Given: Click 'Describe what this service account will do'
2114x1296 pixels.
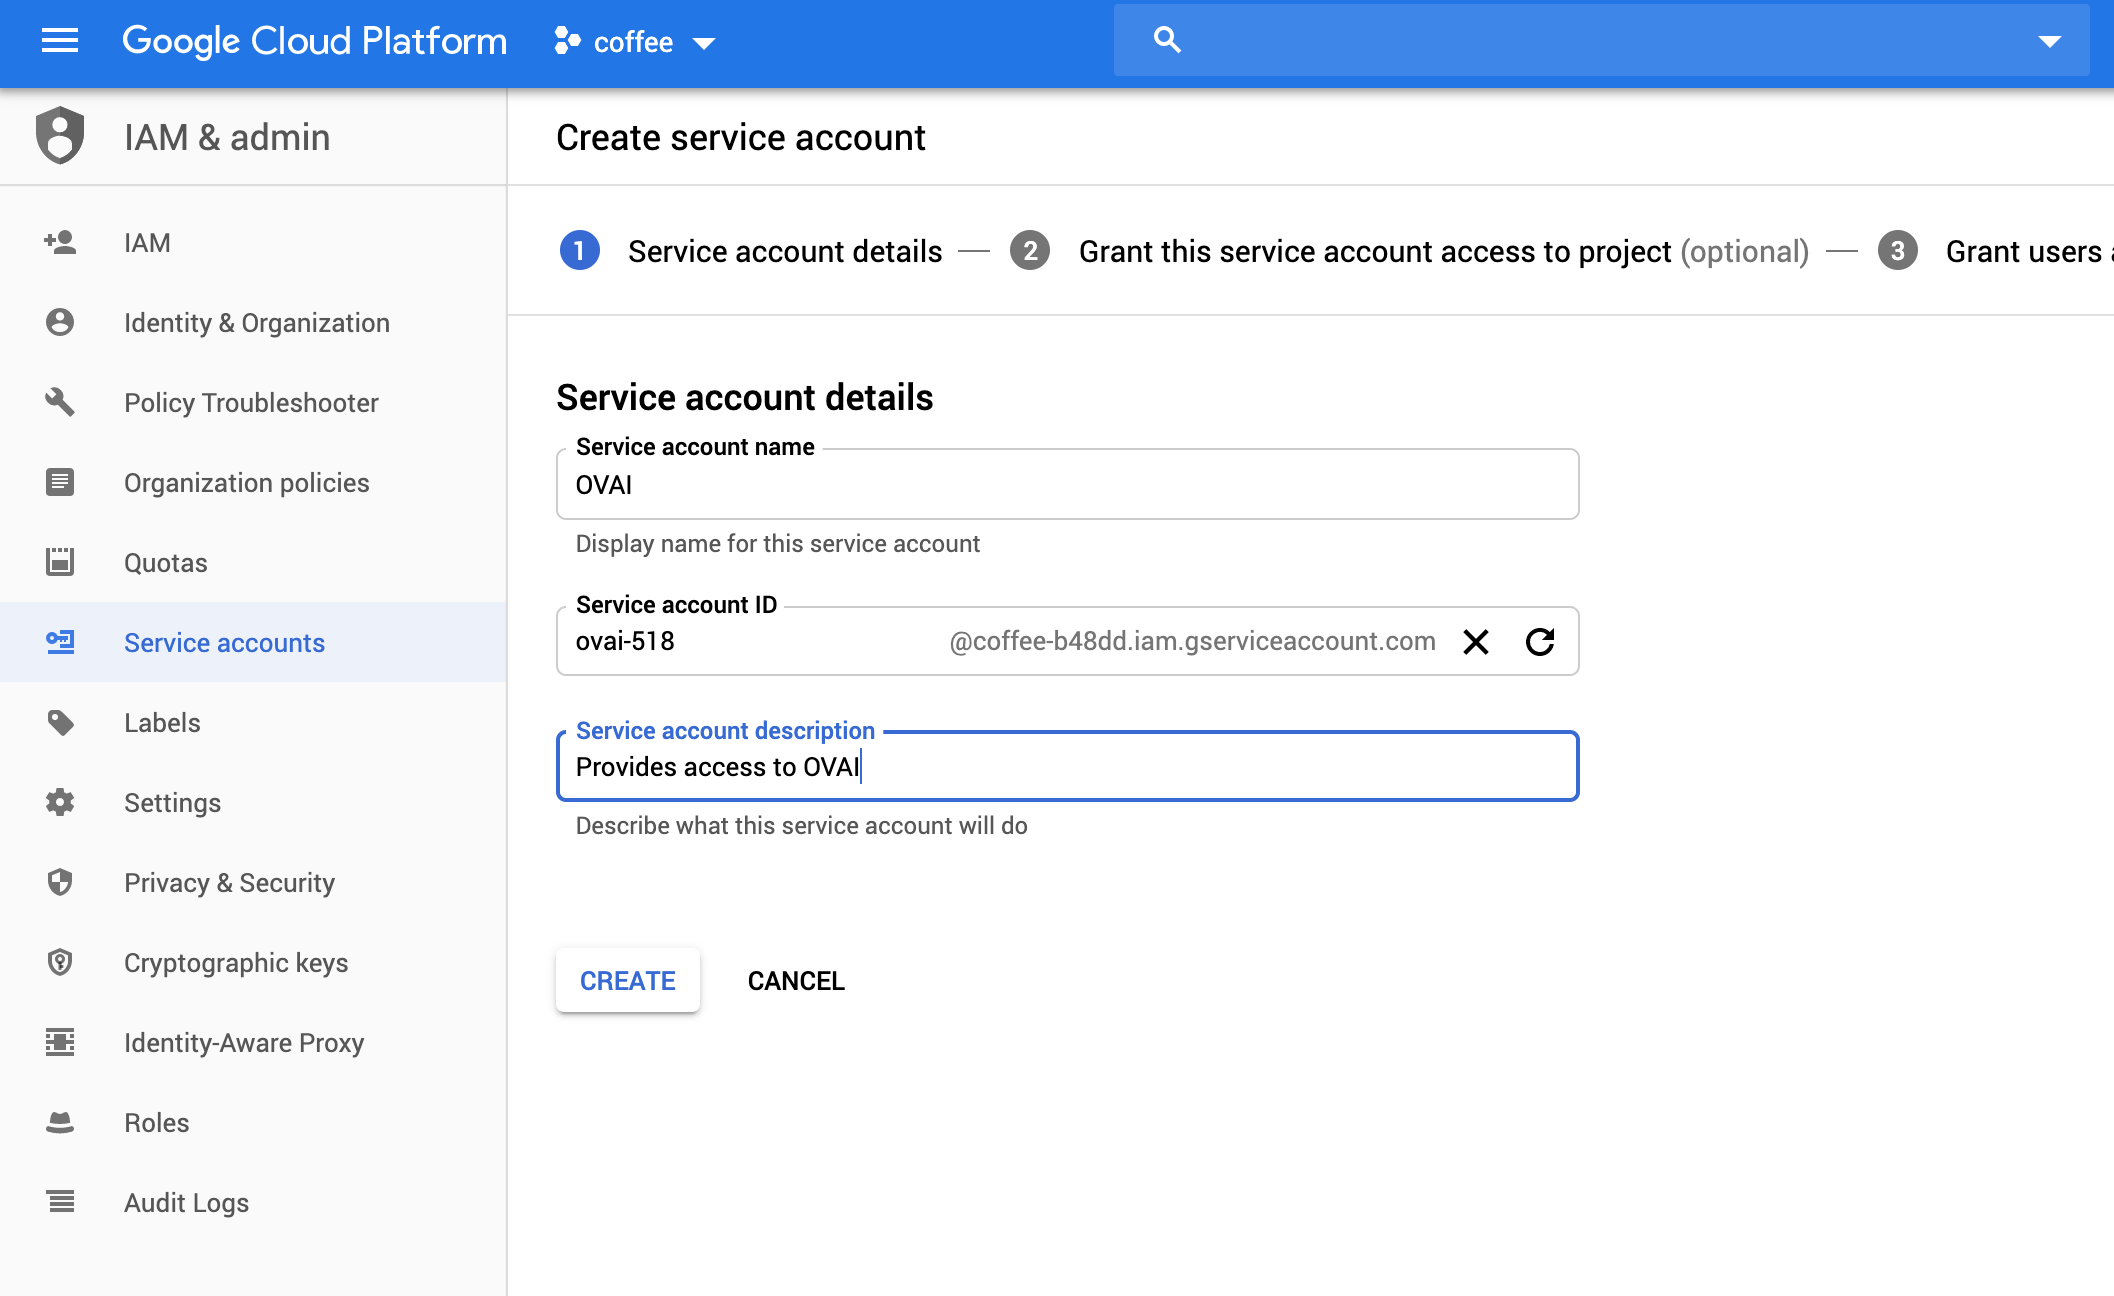Looking at the screenshot, I should point(801,825).
